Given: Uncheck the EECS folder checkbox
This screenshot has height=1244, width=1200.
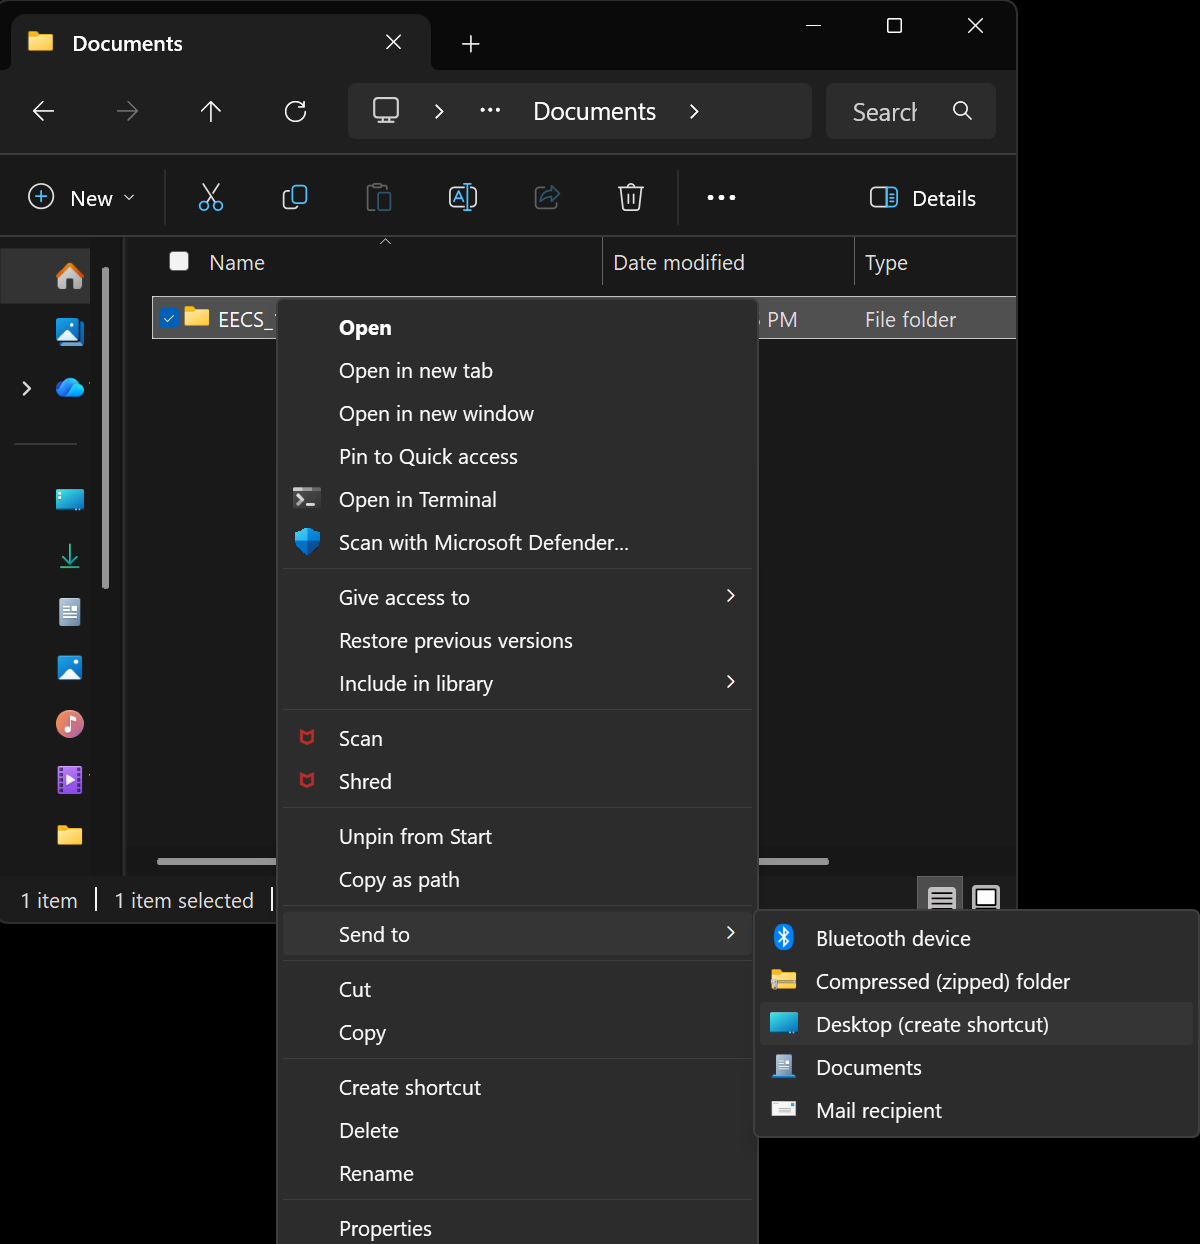Looking at the screenshot, I should point(169,318).
